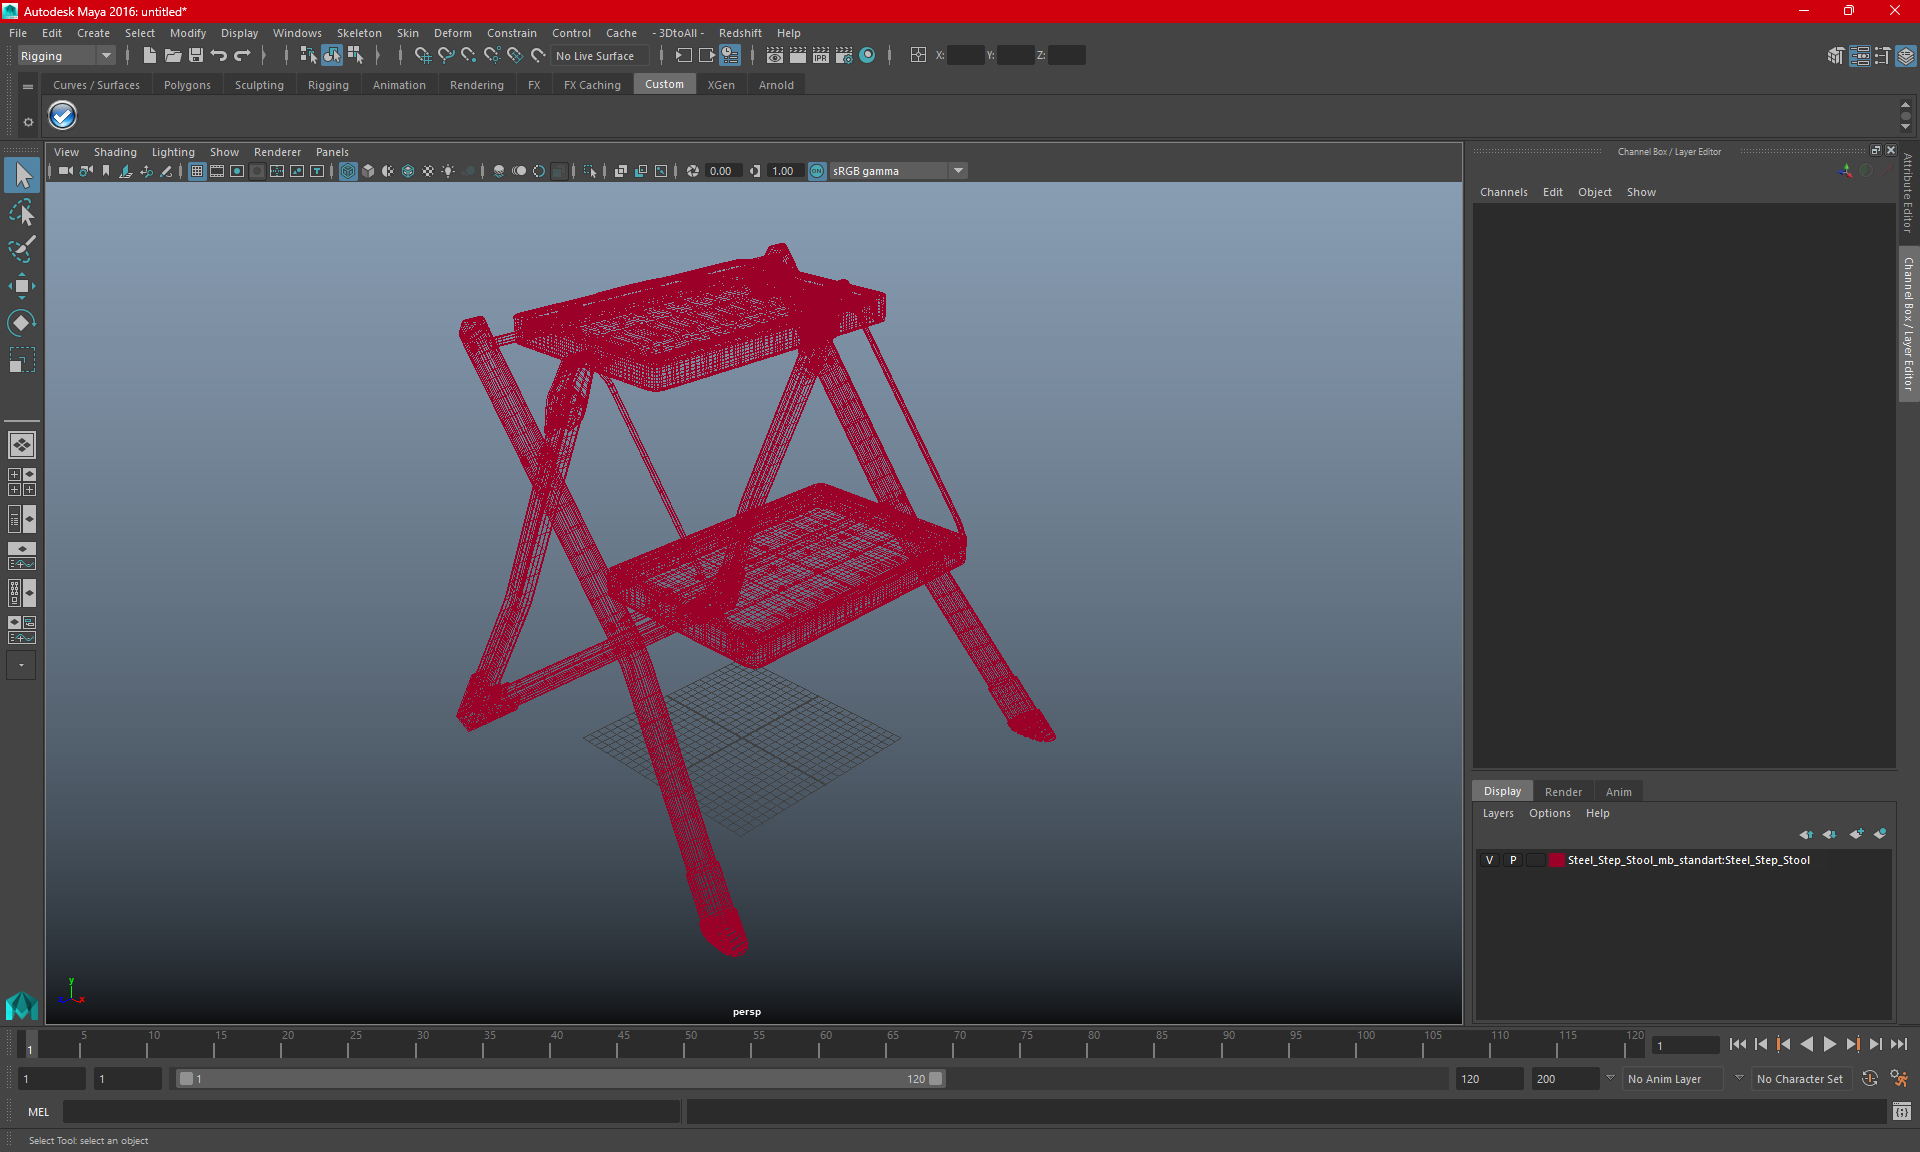The image size is (1920, 1152).
Task: Expand the vertical Attribute Editor tab
Action: click(1908, 193)
